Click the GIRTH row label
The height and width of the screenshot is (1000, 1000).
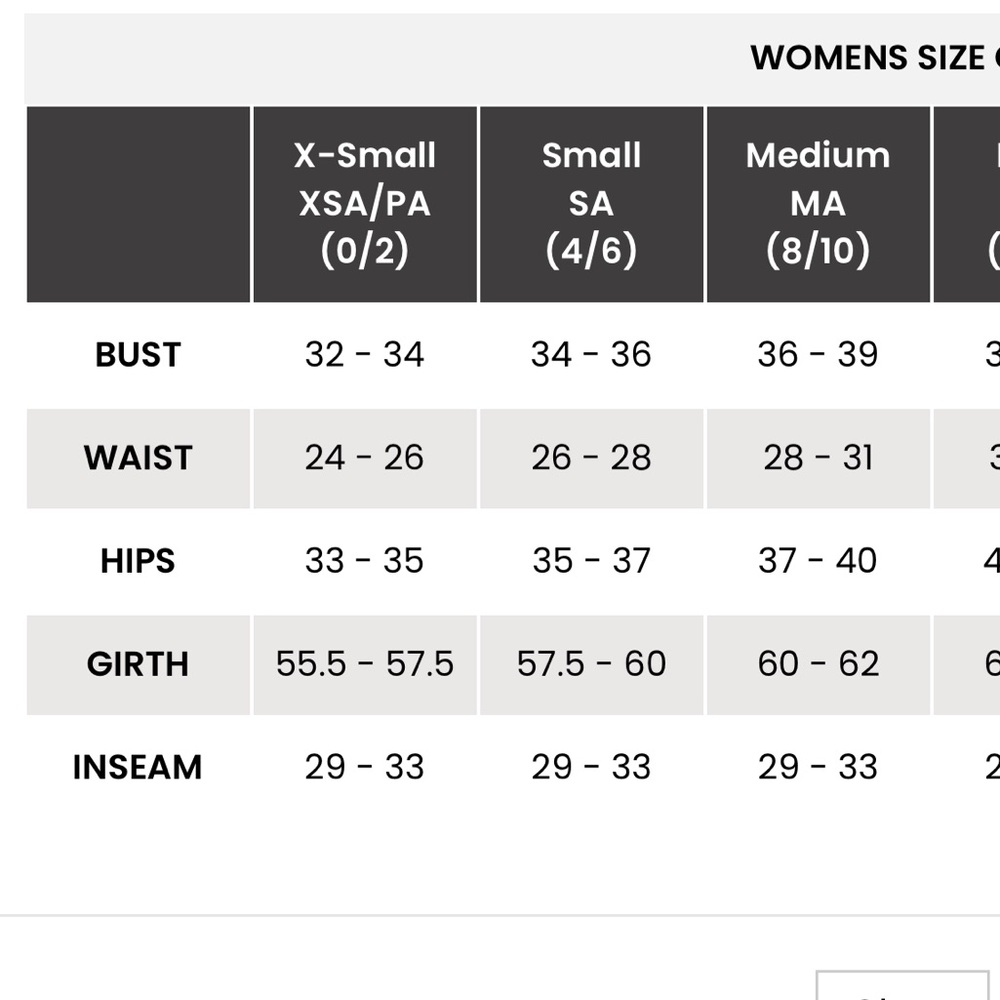click(x=138, y=665)
